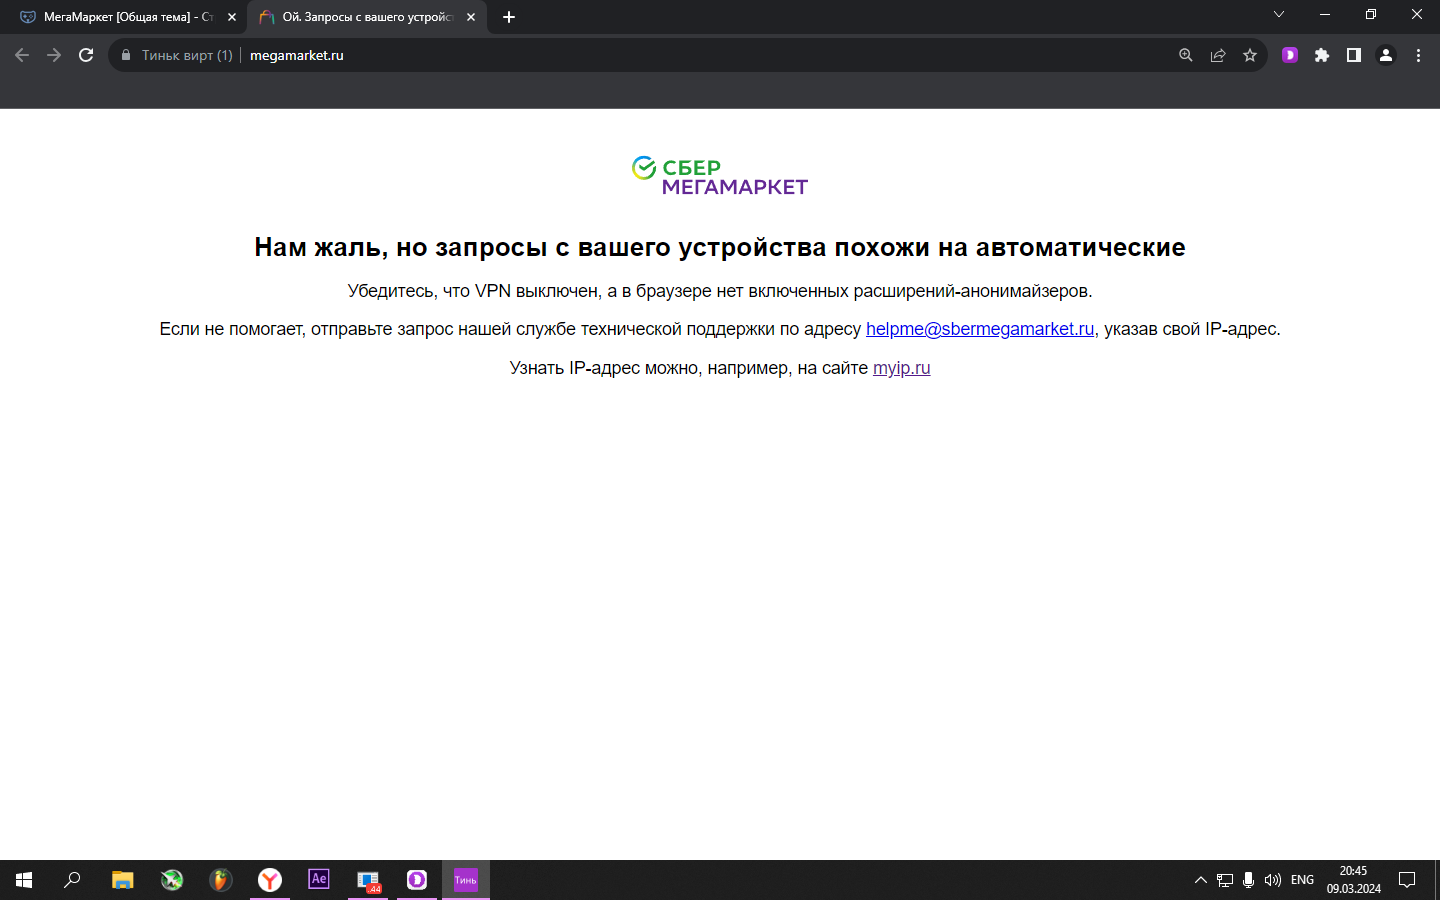Toggle the browser side panel
This screenshot has height=900, width=1440.
(x=1354, y=55)
